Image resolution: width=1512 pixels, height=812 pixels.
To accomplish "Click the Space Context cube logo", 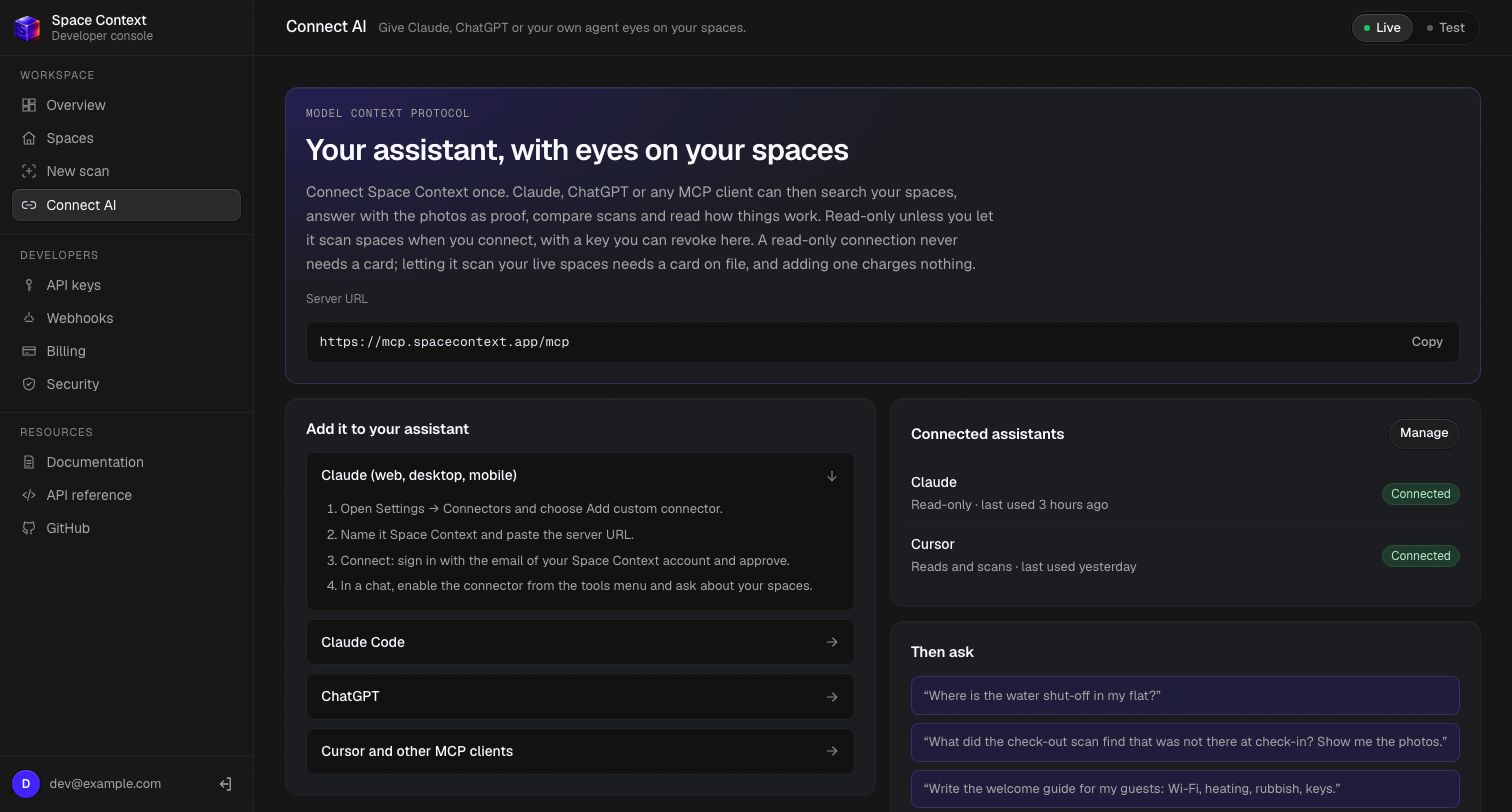I will (x=27, y=27).
